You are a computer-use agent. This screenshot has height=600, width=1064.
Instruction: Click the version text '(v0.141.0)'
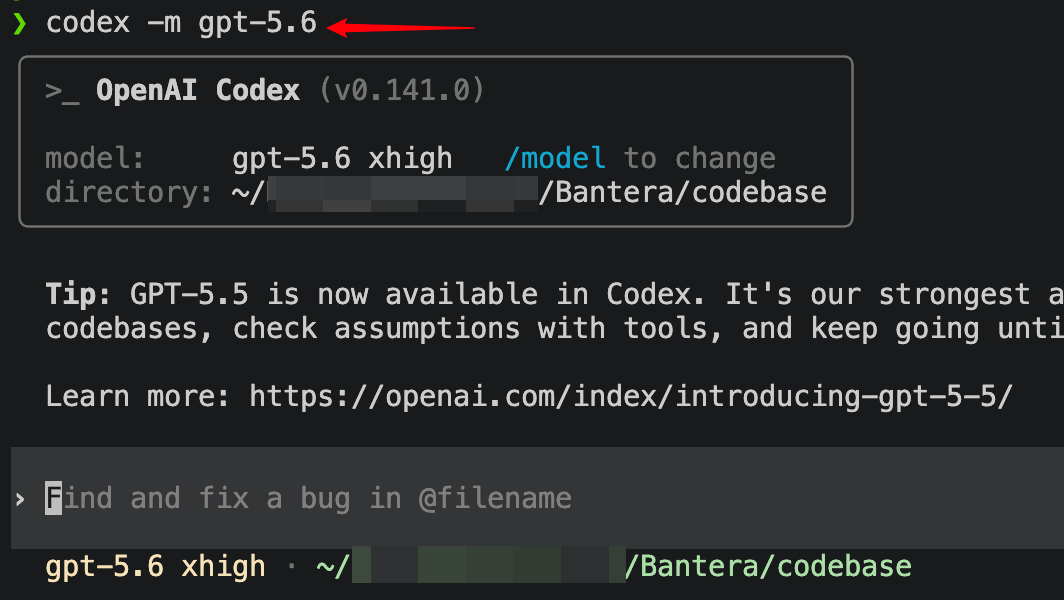click(402, 90)
